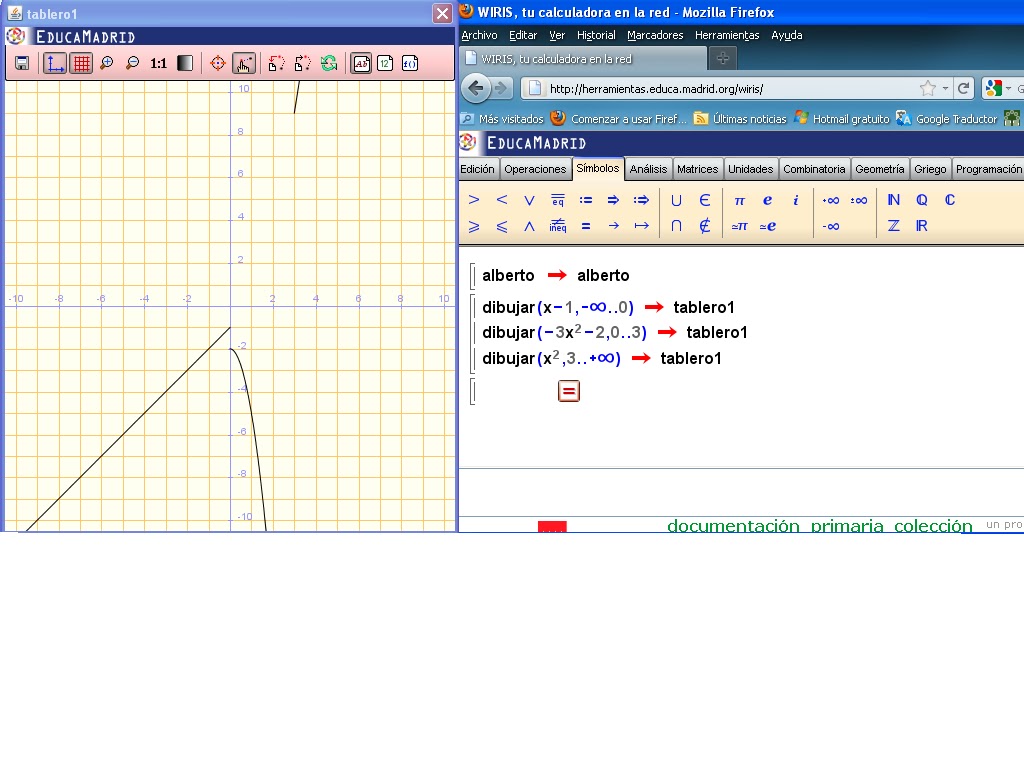Screen dimensions: 1024x768
Task: Open the Google Traductor bookmark
Action: point(946,119)
